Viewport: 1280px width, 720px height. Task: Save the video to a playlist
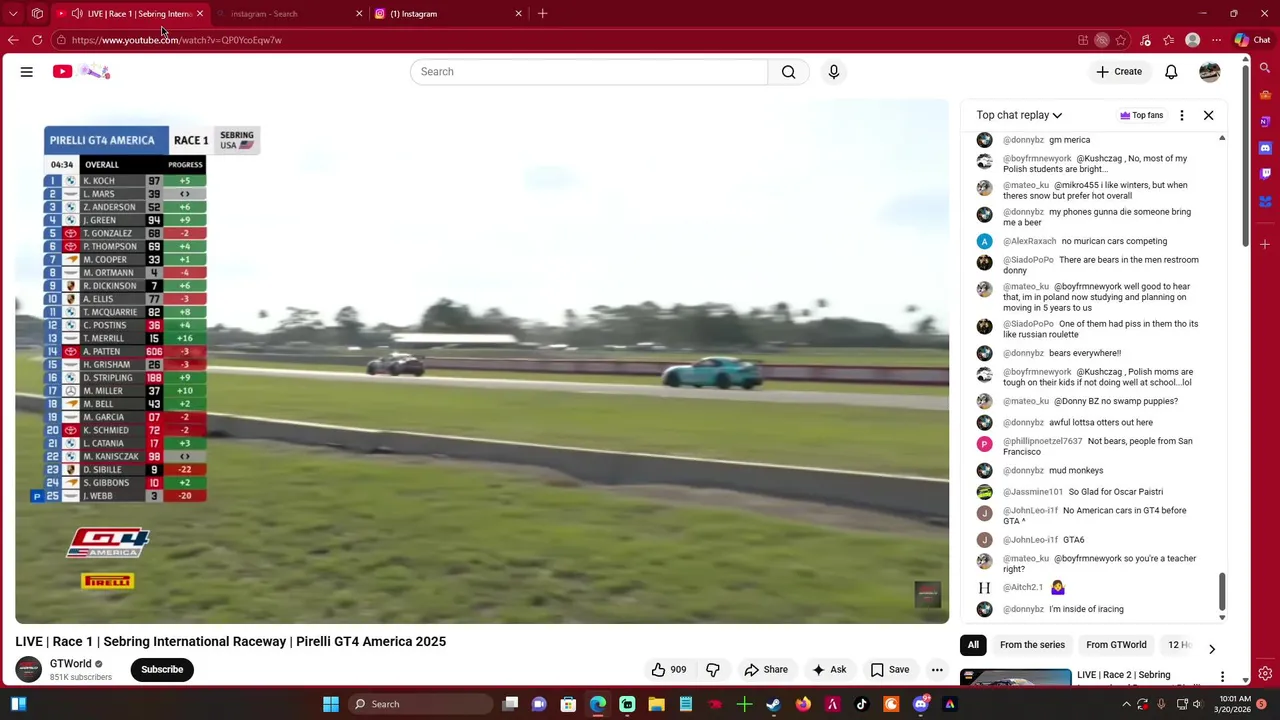pyautogui.click(x=890, y=670)
